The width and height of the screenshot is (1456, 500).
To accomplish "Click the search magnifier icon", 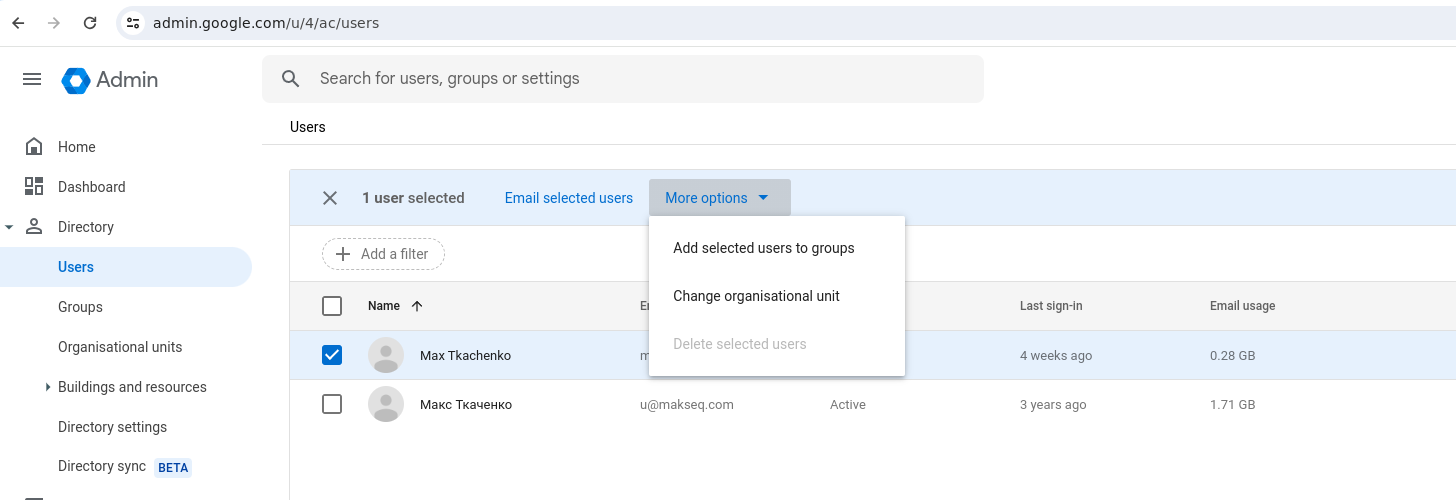I will tap(291, 79).
